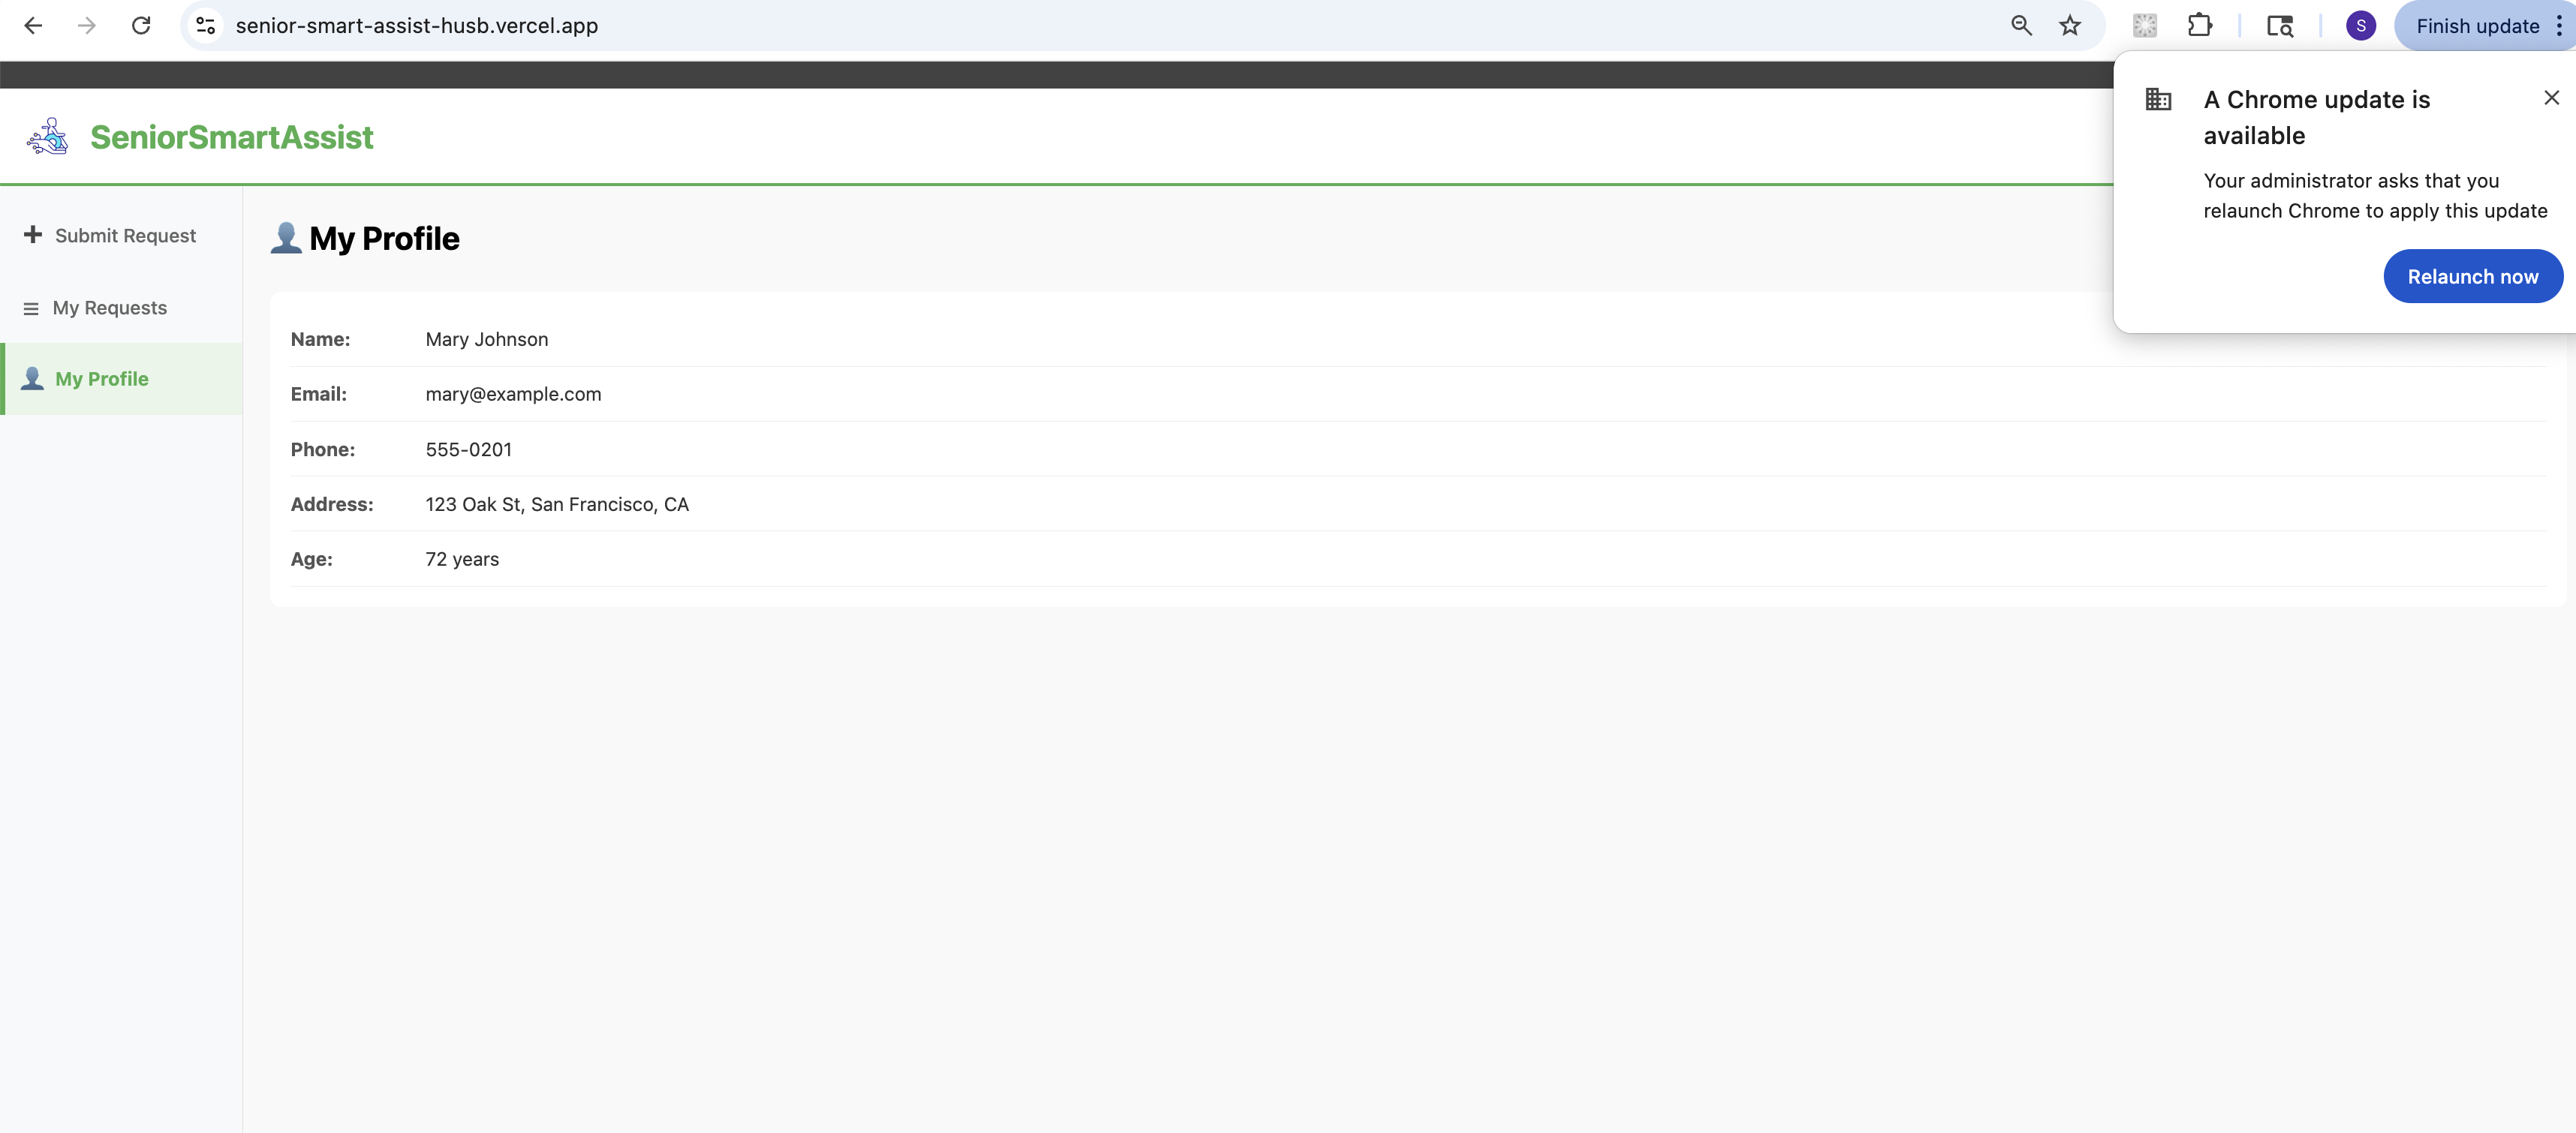
Task: Click the list icon beside My Requests
Action: 31,309
